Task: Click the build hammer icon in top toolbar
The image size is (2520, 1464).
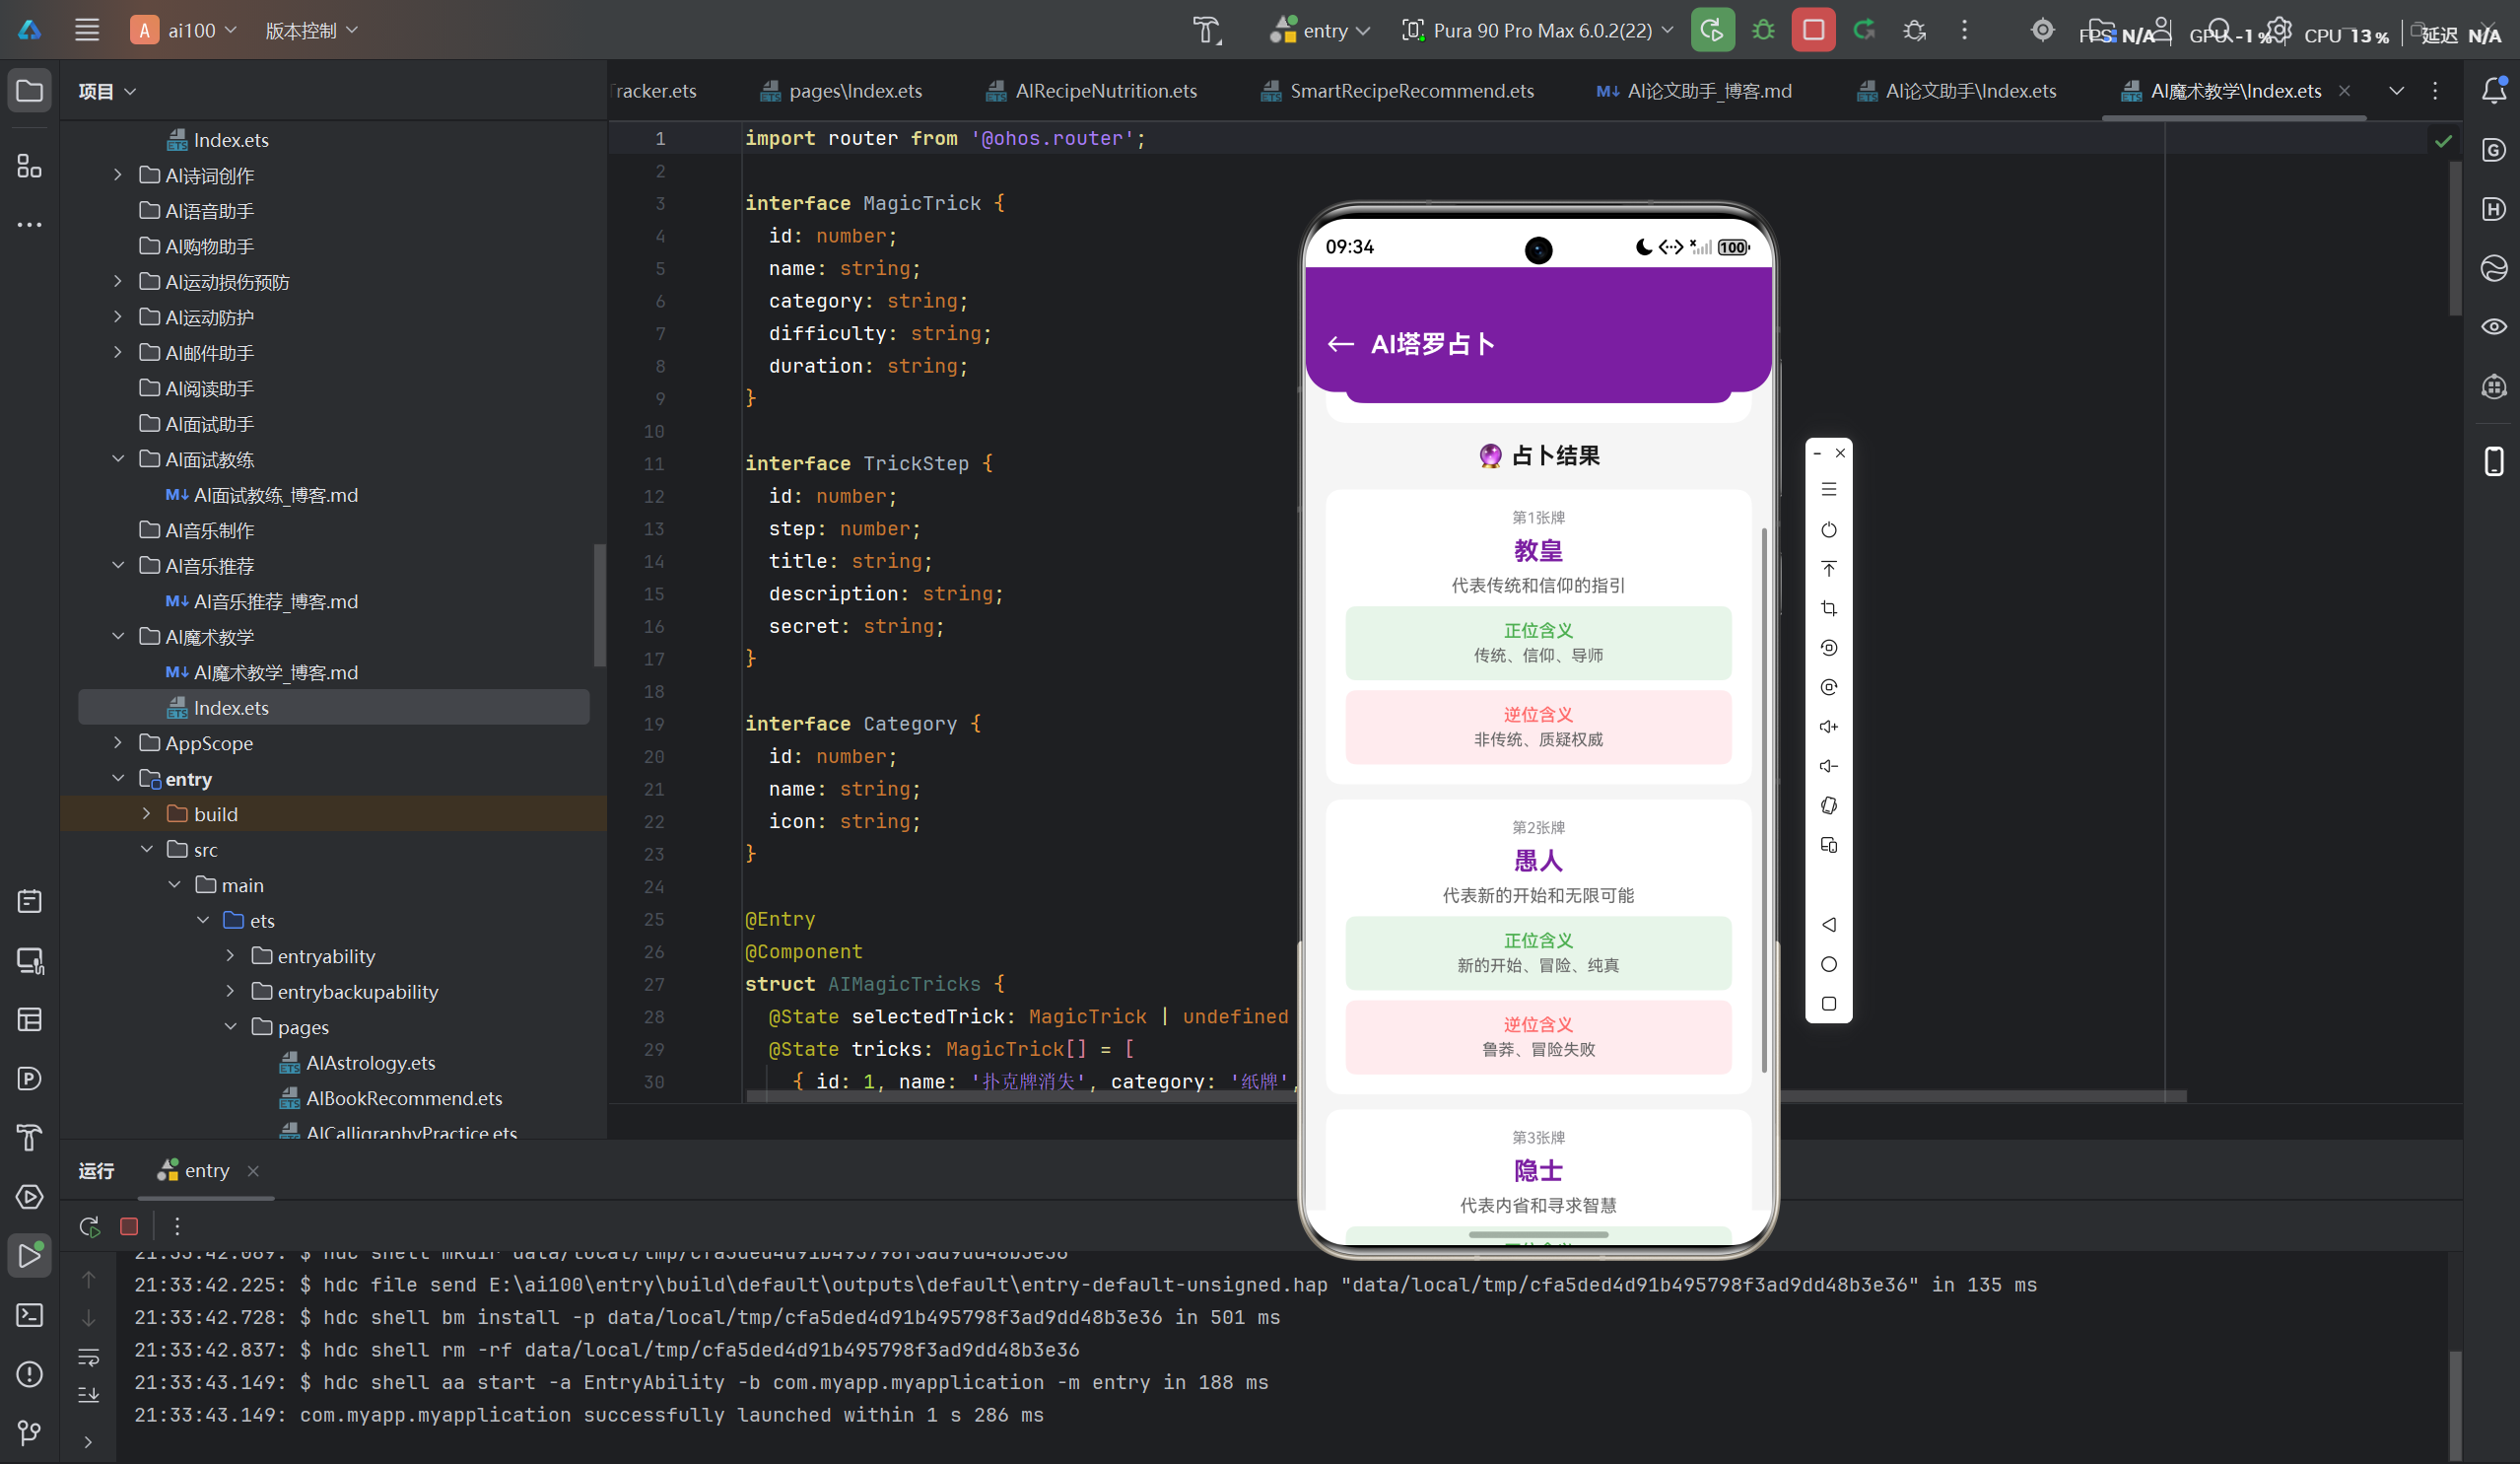Action: (1207, 30)
